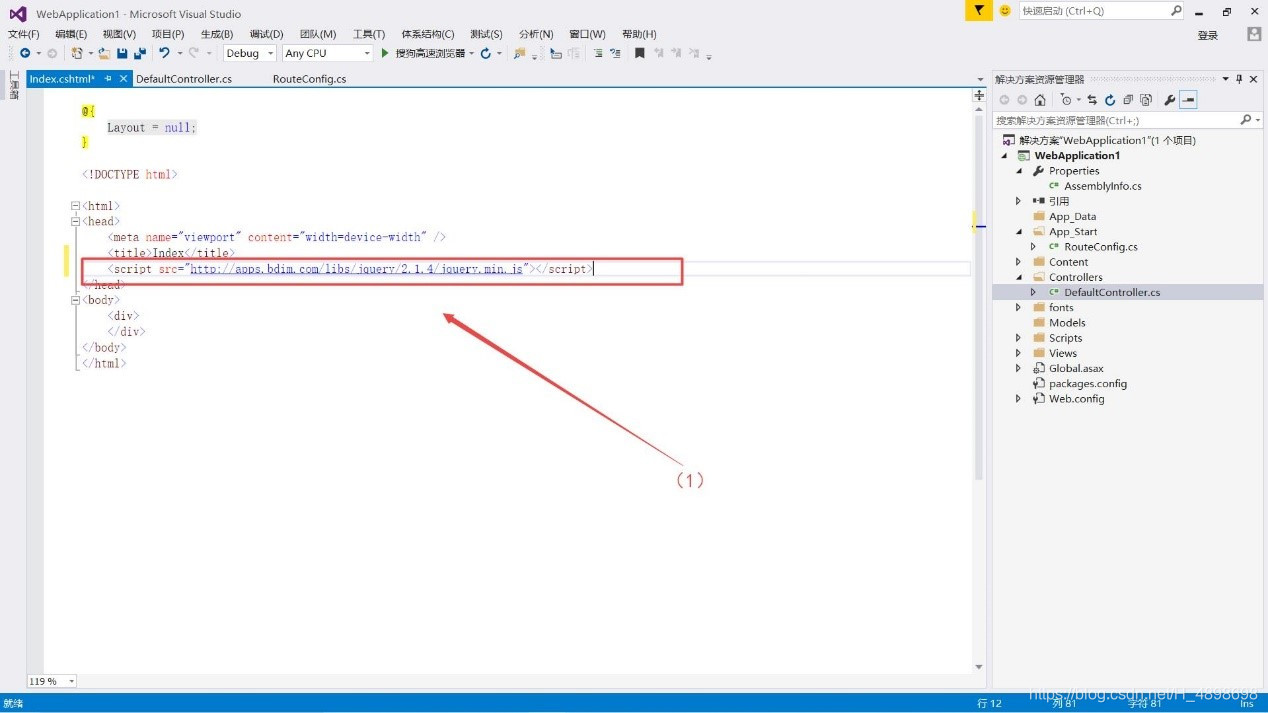Switch to the RouteConfig.cs tab

(310, 79)
